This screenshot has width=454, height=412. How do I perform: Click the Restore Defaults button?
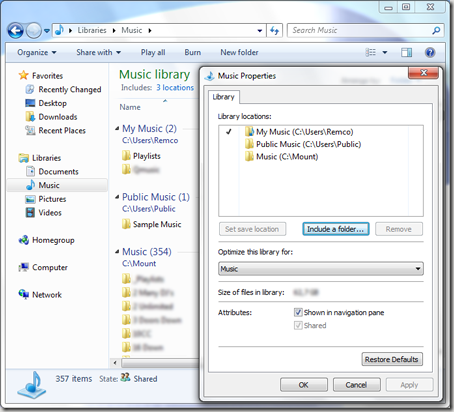point(392,359)
